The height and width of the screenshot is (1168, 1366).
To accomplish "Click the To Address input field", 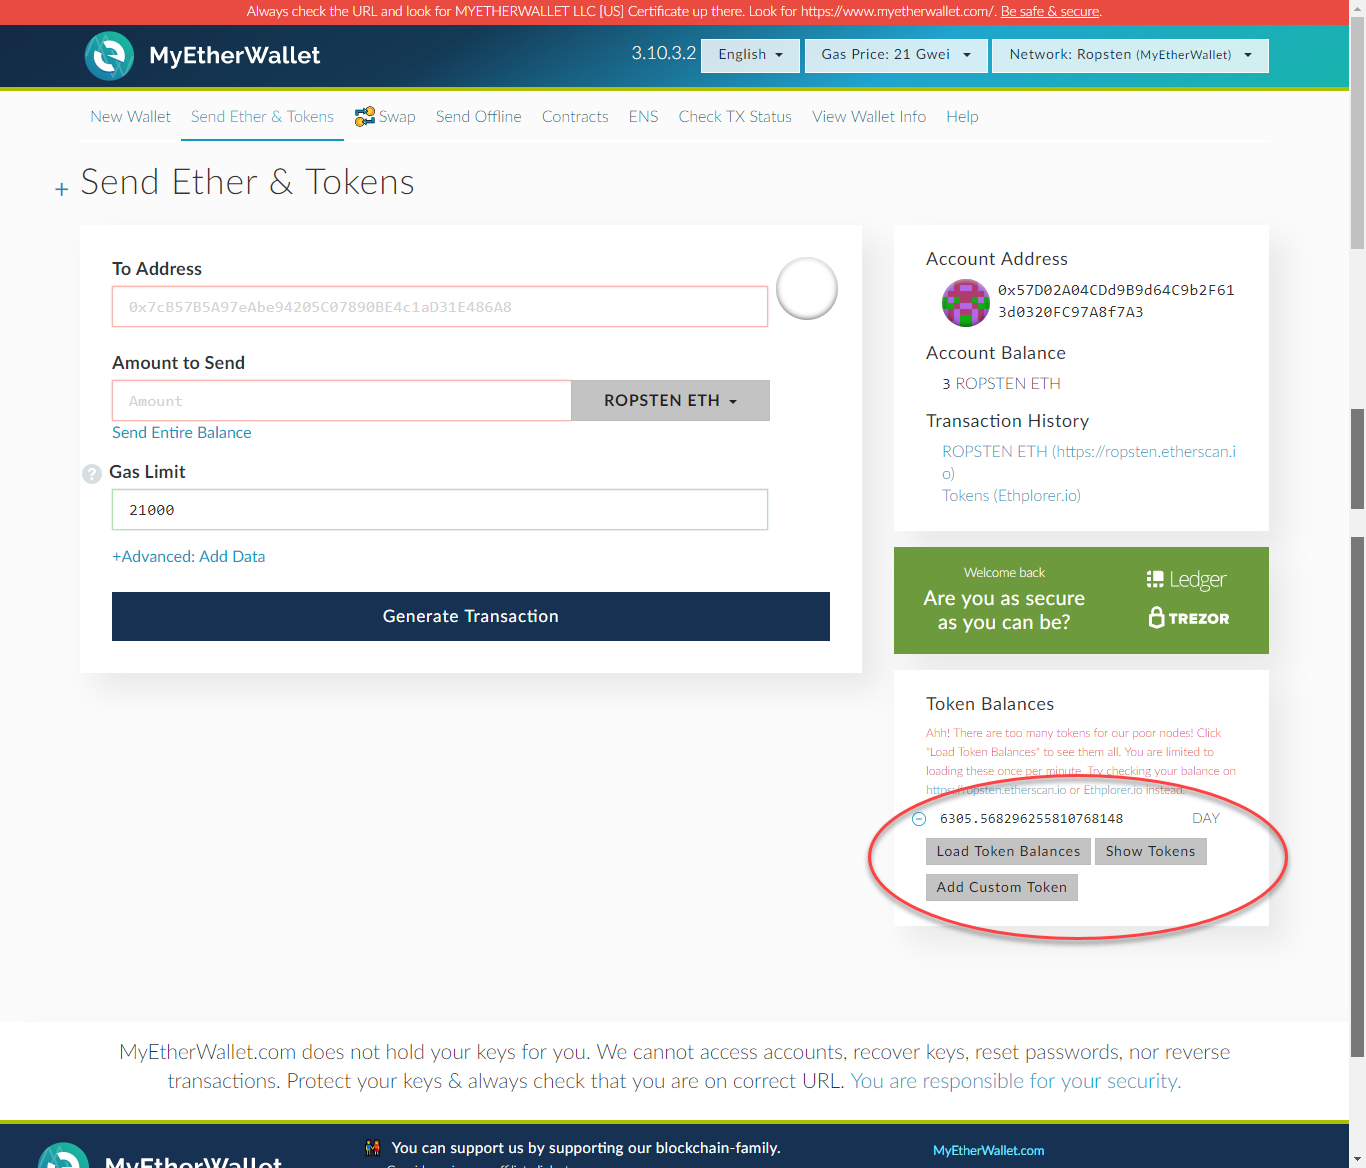I will click(x=440, y=307).
